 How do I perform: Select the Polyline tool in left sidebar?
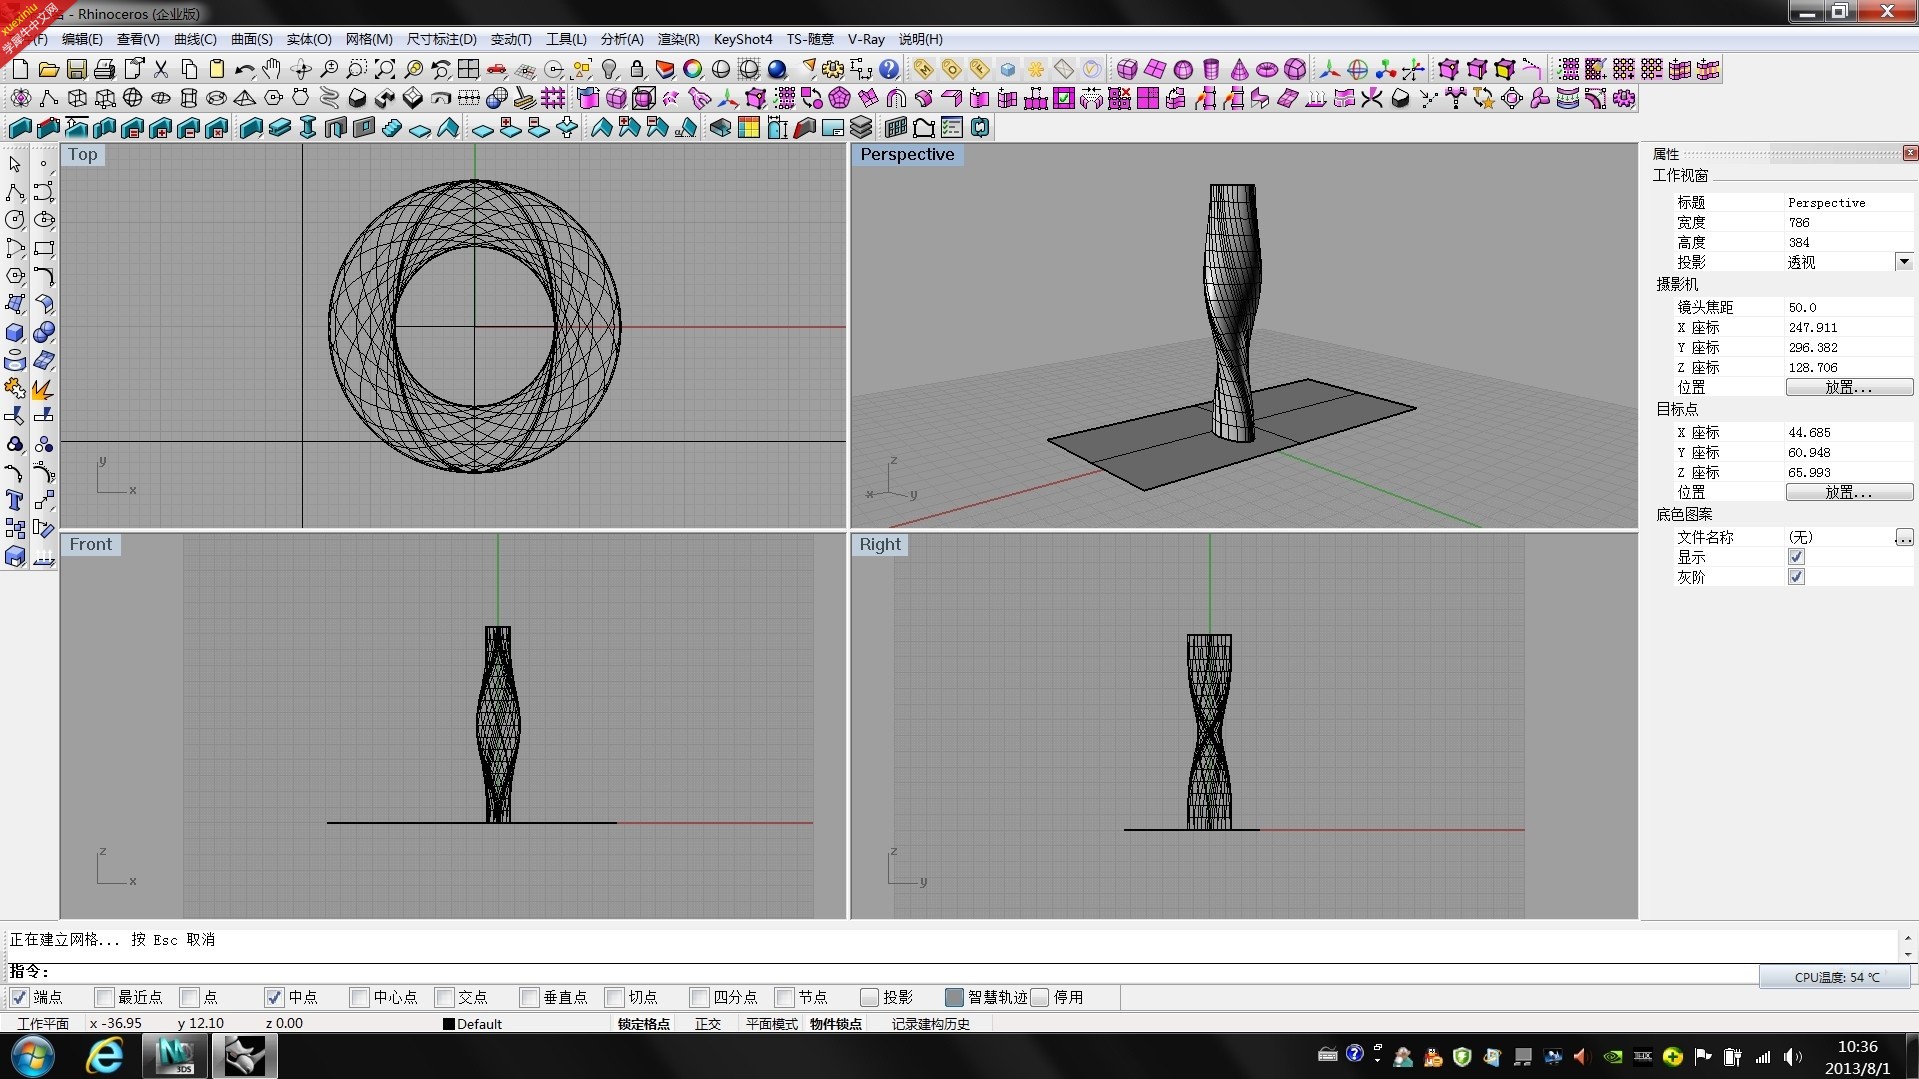pyautogui.click(x=15, y=192)
